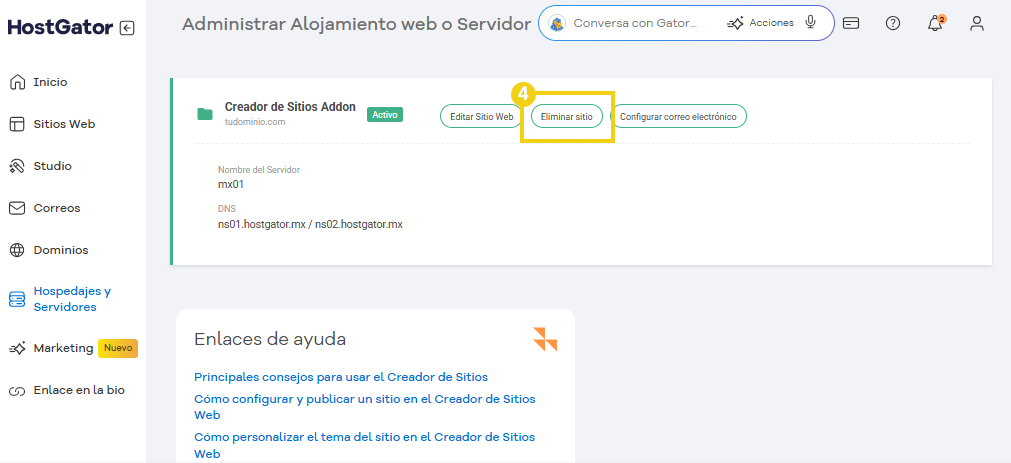Image resolution: width=1011 pixels, height=463 pixels.
Task: Click the Editar Sitio Web button
Action: click(481, 117)
